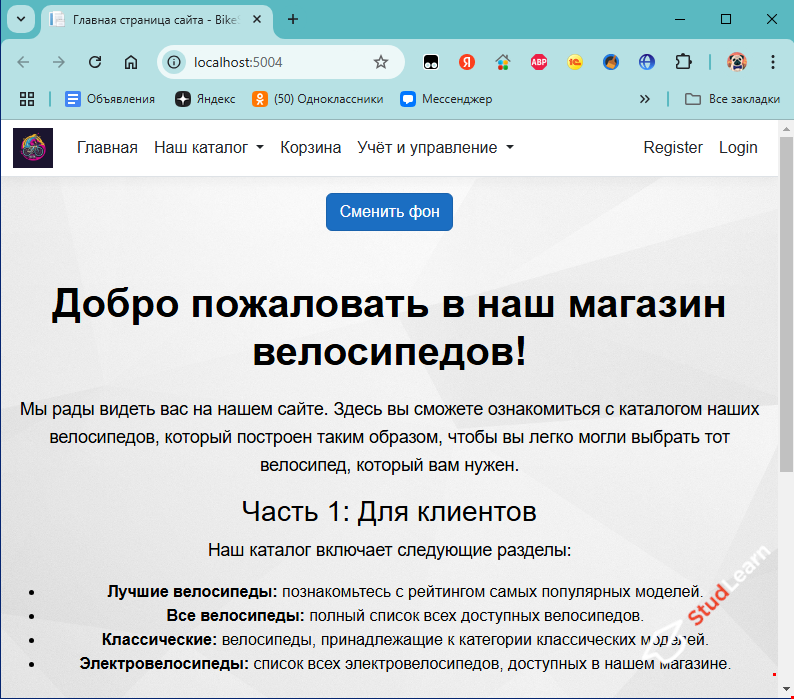Click the Register link
794x699 pixels.
[672, 148]
